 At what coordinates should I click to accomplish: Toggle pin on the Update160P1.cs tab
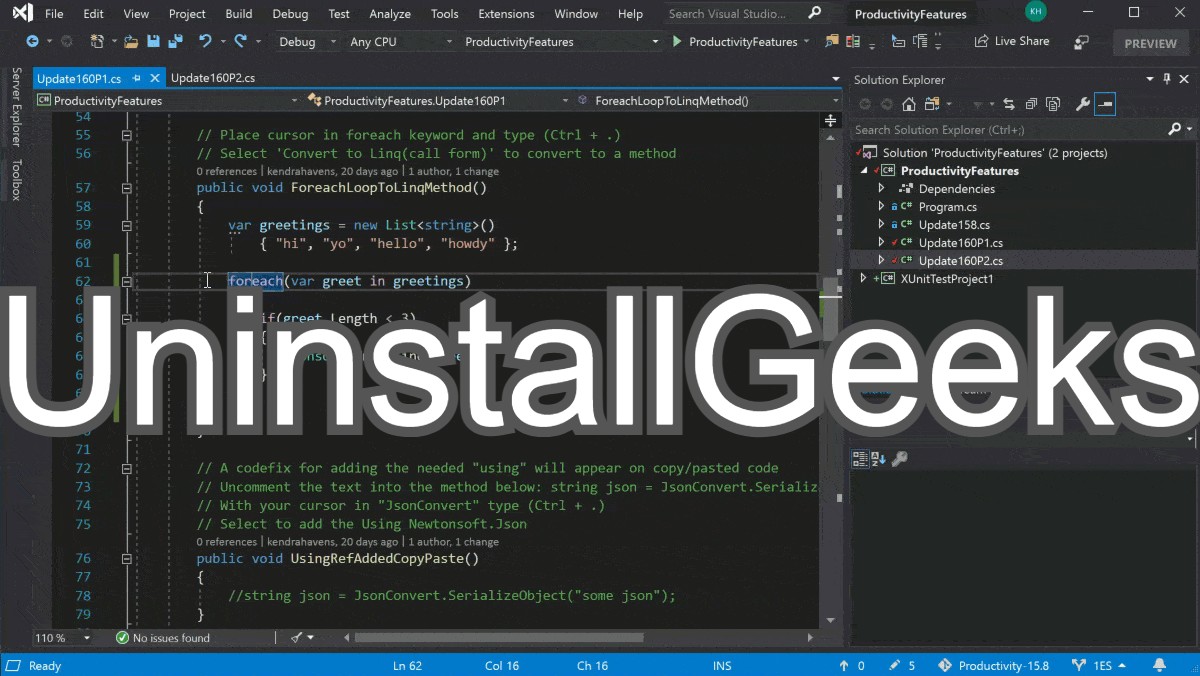(135, 79)
